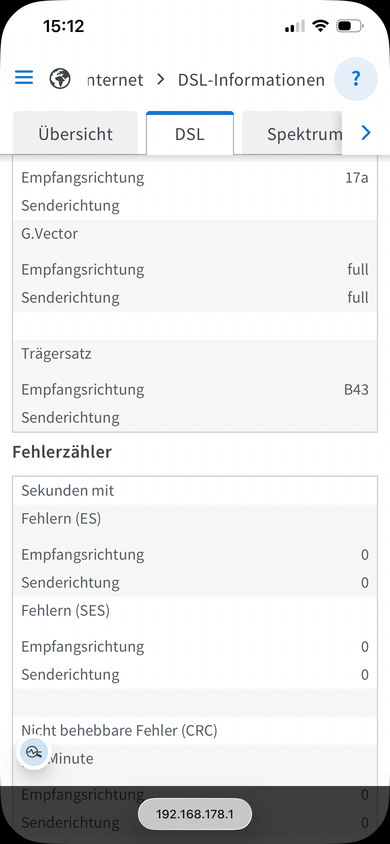This screenshot has height=844, width=390.
Task: Select the Trägersatz row label
Action: point(56,354)
